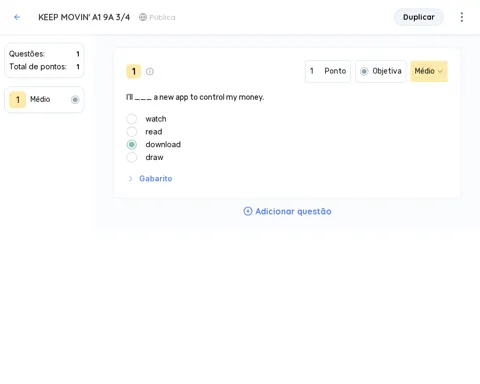Click the radio icon inside the Objetiva box

(364, 71)
